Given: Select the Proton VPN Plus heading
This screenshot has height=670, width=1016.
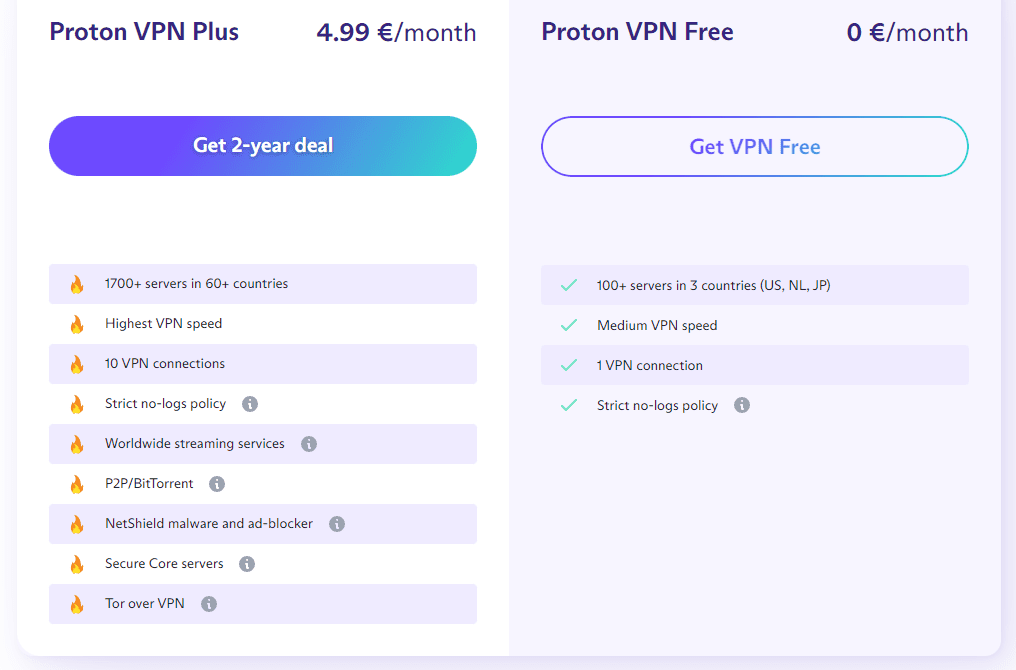Looking at the screenshot, I should click(x=144, y=32).
